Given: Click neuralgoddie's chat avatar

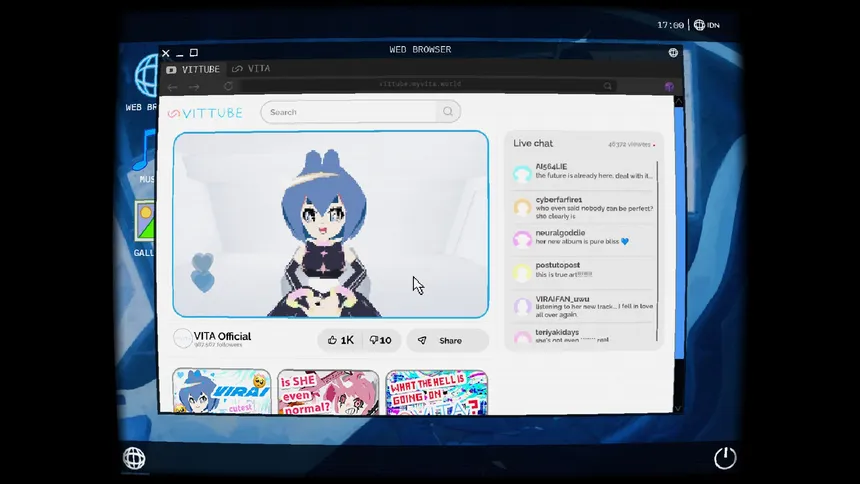Looking at the screenshot, I should 522,239.
